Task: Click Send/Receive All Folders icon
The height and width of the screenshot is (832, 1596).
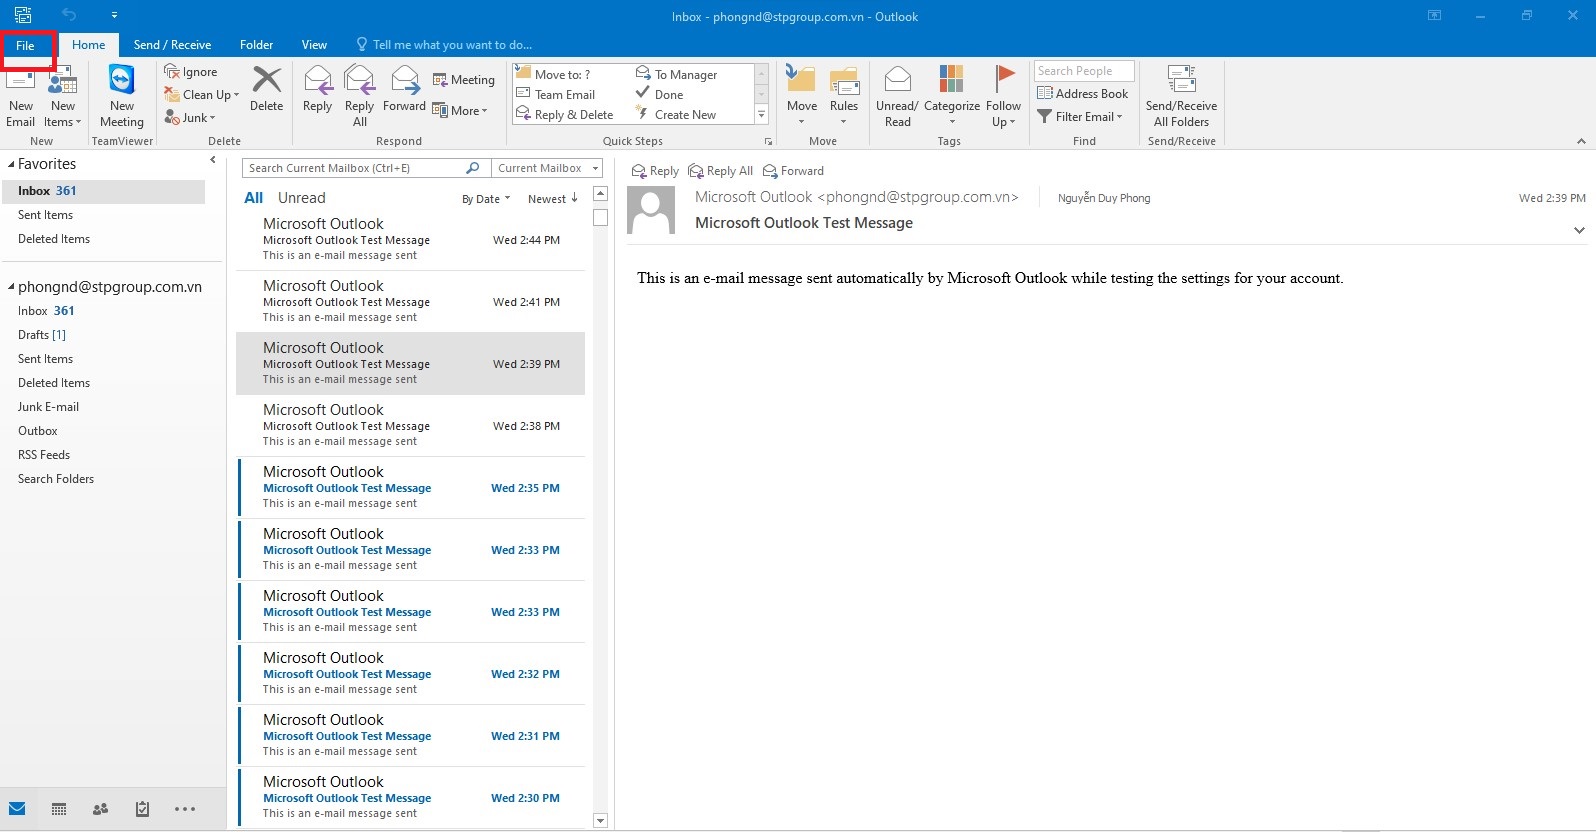Action: click(x=1181, y=80)
